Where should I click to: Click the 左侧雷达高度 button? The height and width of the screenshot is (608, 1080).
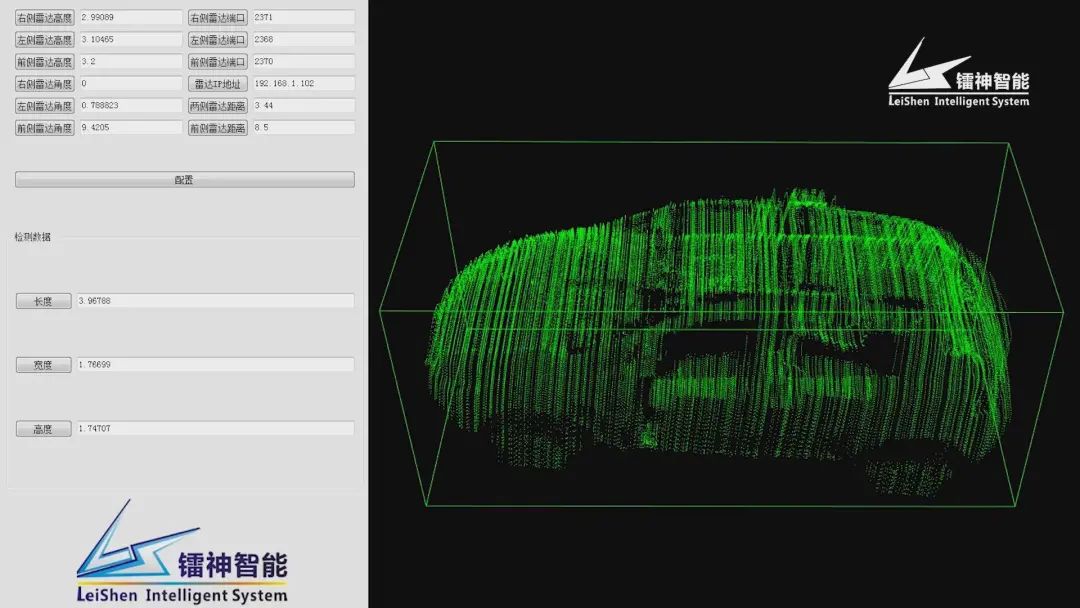pyautogui.click(x=44, y=40)
